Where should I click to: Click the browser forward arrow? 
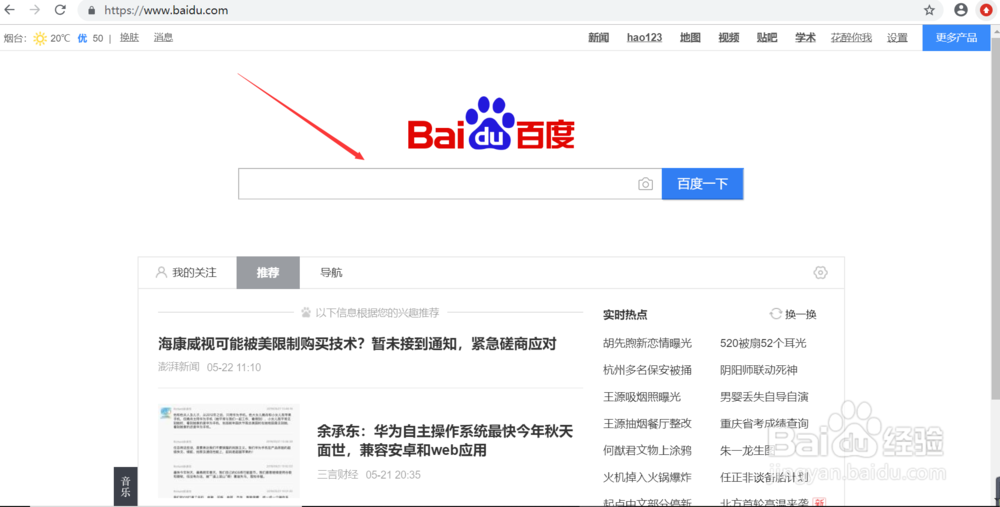[x=34, y=10]
